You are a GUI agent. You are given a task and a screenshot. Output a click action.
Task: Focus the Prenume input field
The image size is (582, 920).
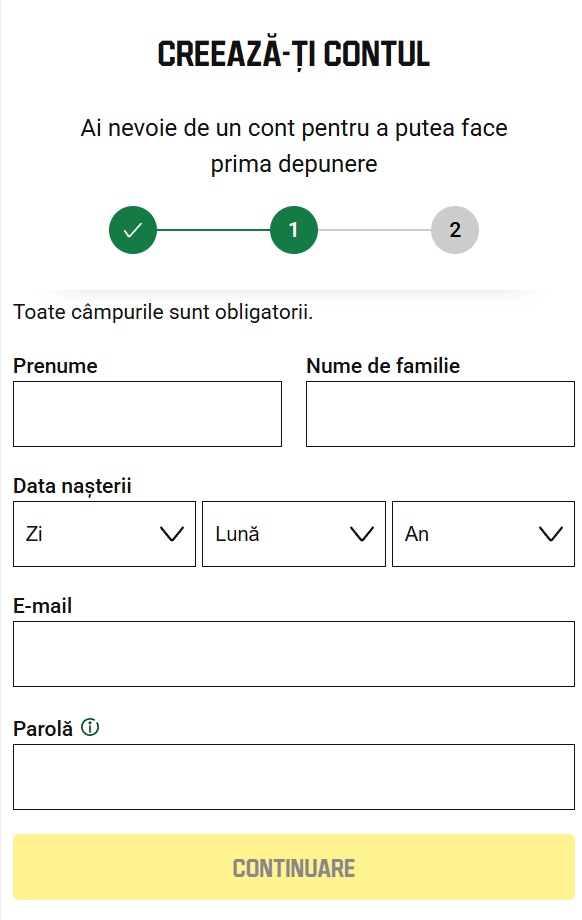[x=147, y=414]
